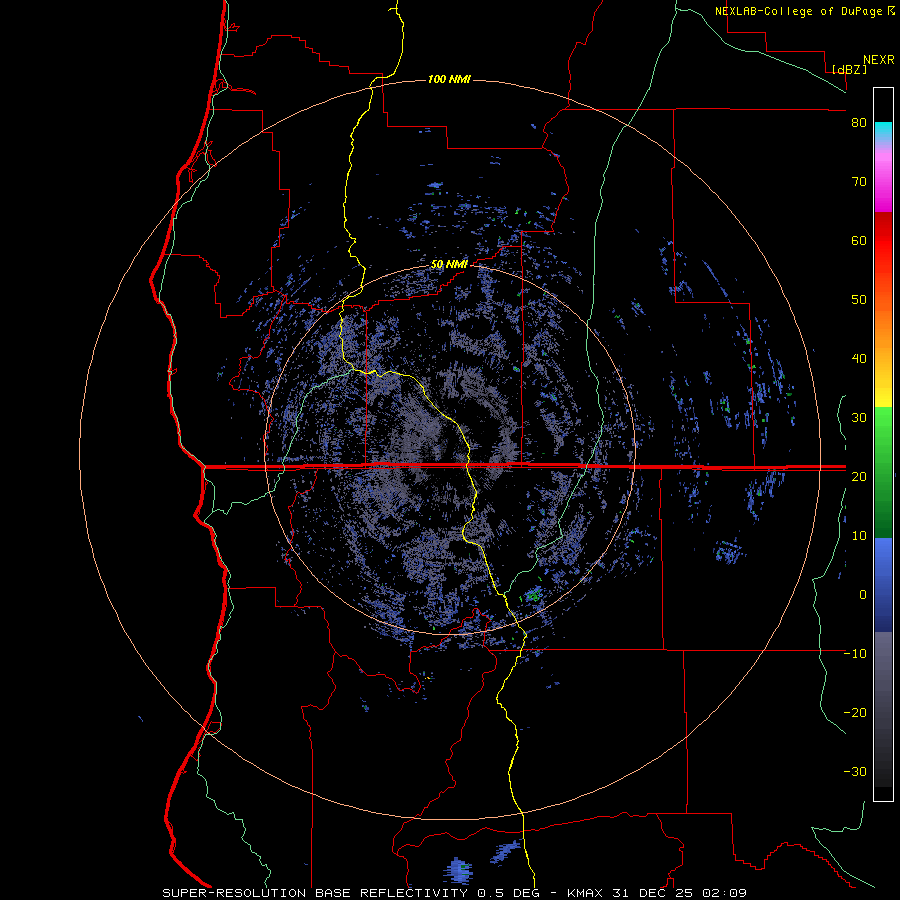This screenshot has width=900, height=900.
Task: Click the -30 value on the dBZ scale
Action: (855, 772)
